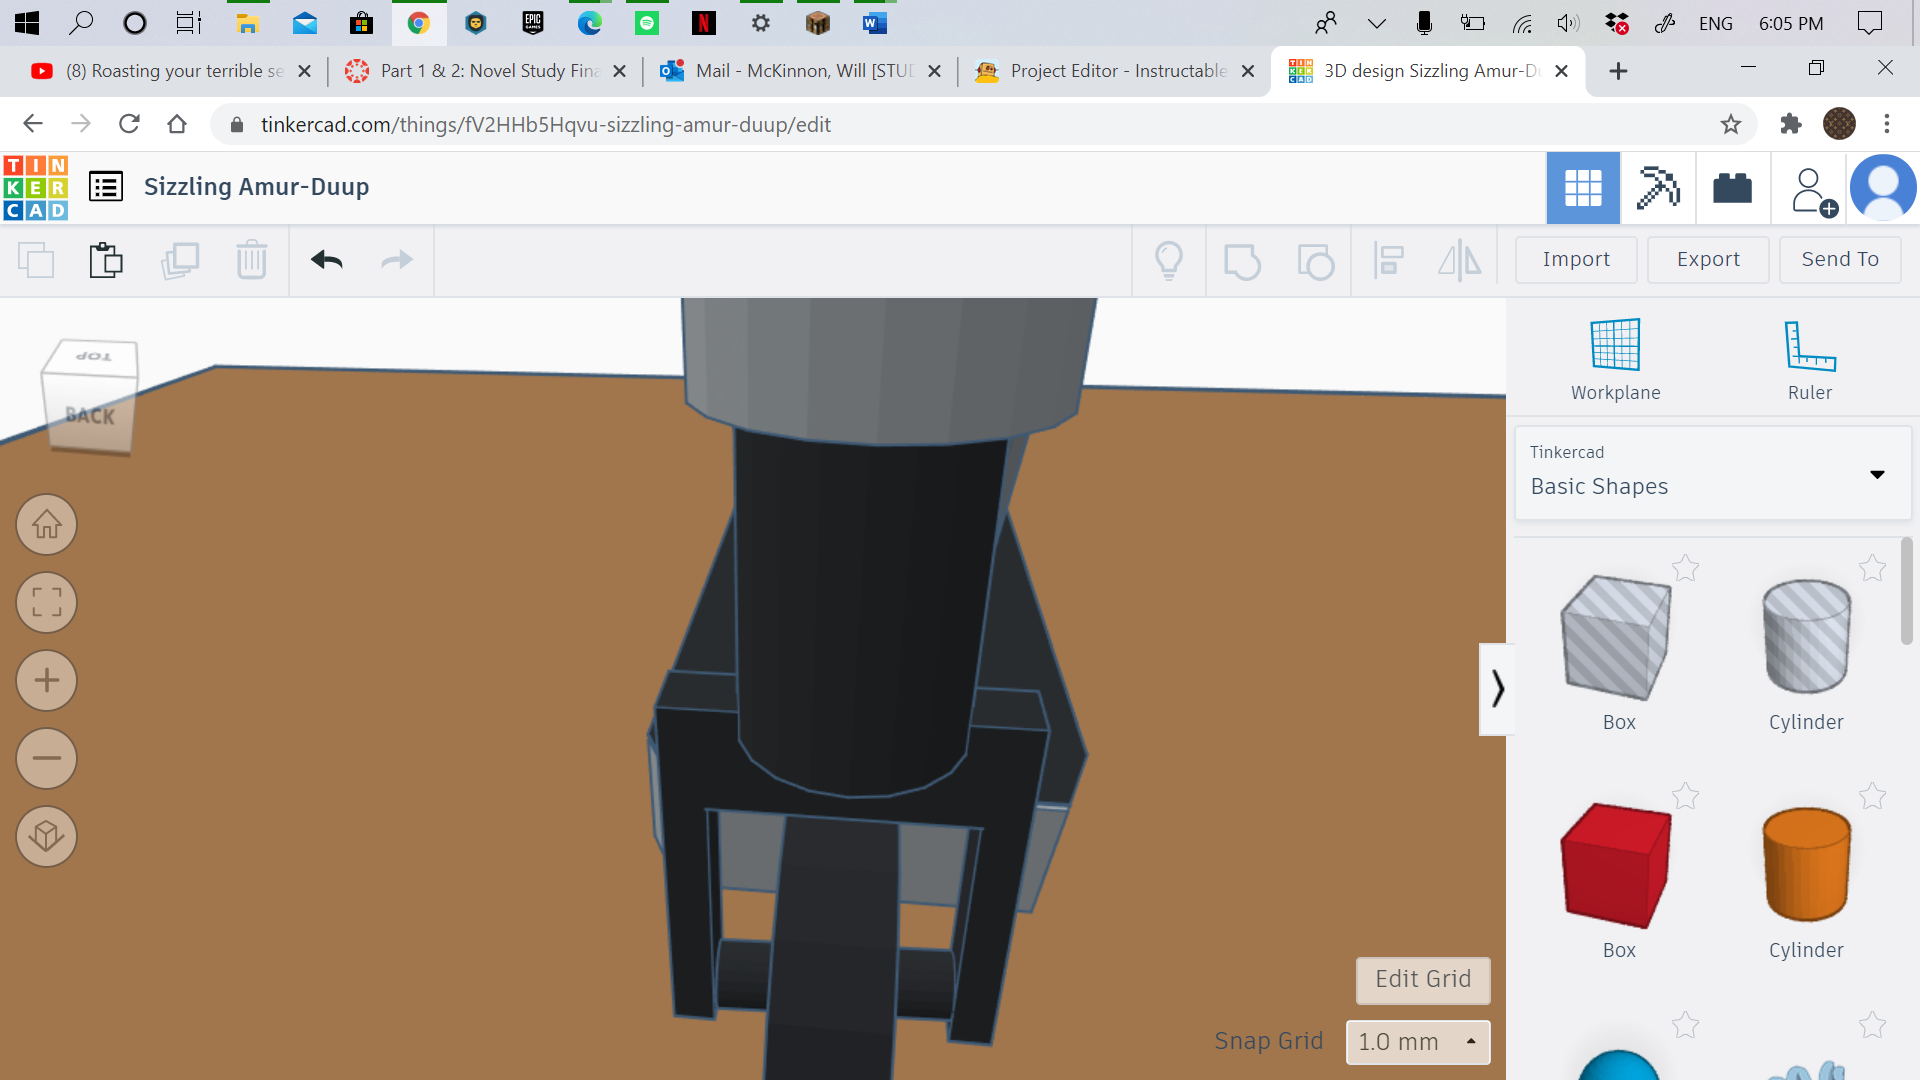Image resolution: width=1920 pixels, height=1080 pixels.
Task: Click the browser back arrow
Action: click(33, 124)
